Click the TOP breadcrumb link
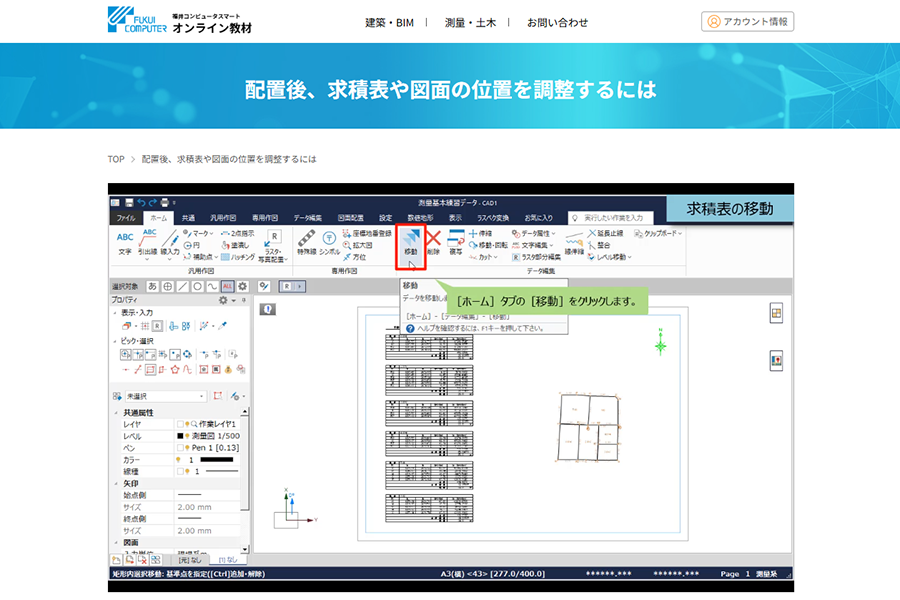 (117, 157)
